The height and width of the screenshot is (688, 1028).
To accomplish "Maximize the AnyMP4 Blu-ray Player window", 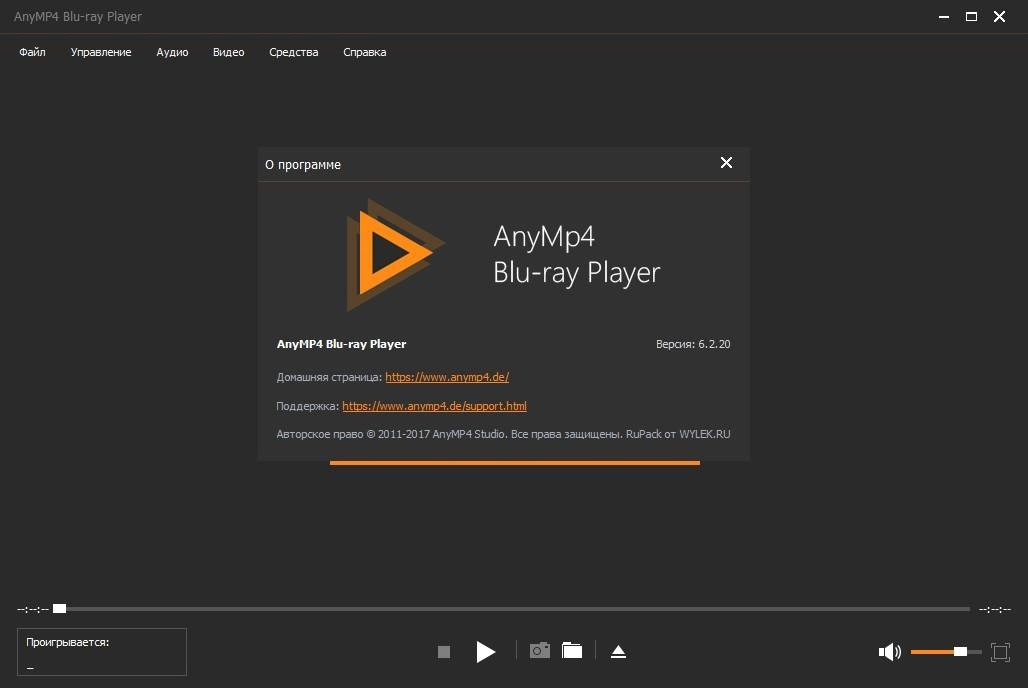I will click(972, 17).
